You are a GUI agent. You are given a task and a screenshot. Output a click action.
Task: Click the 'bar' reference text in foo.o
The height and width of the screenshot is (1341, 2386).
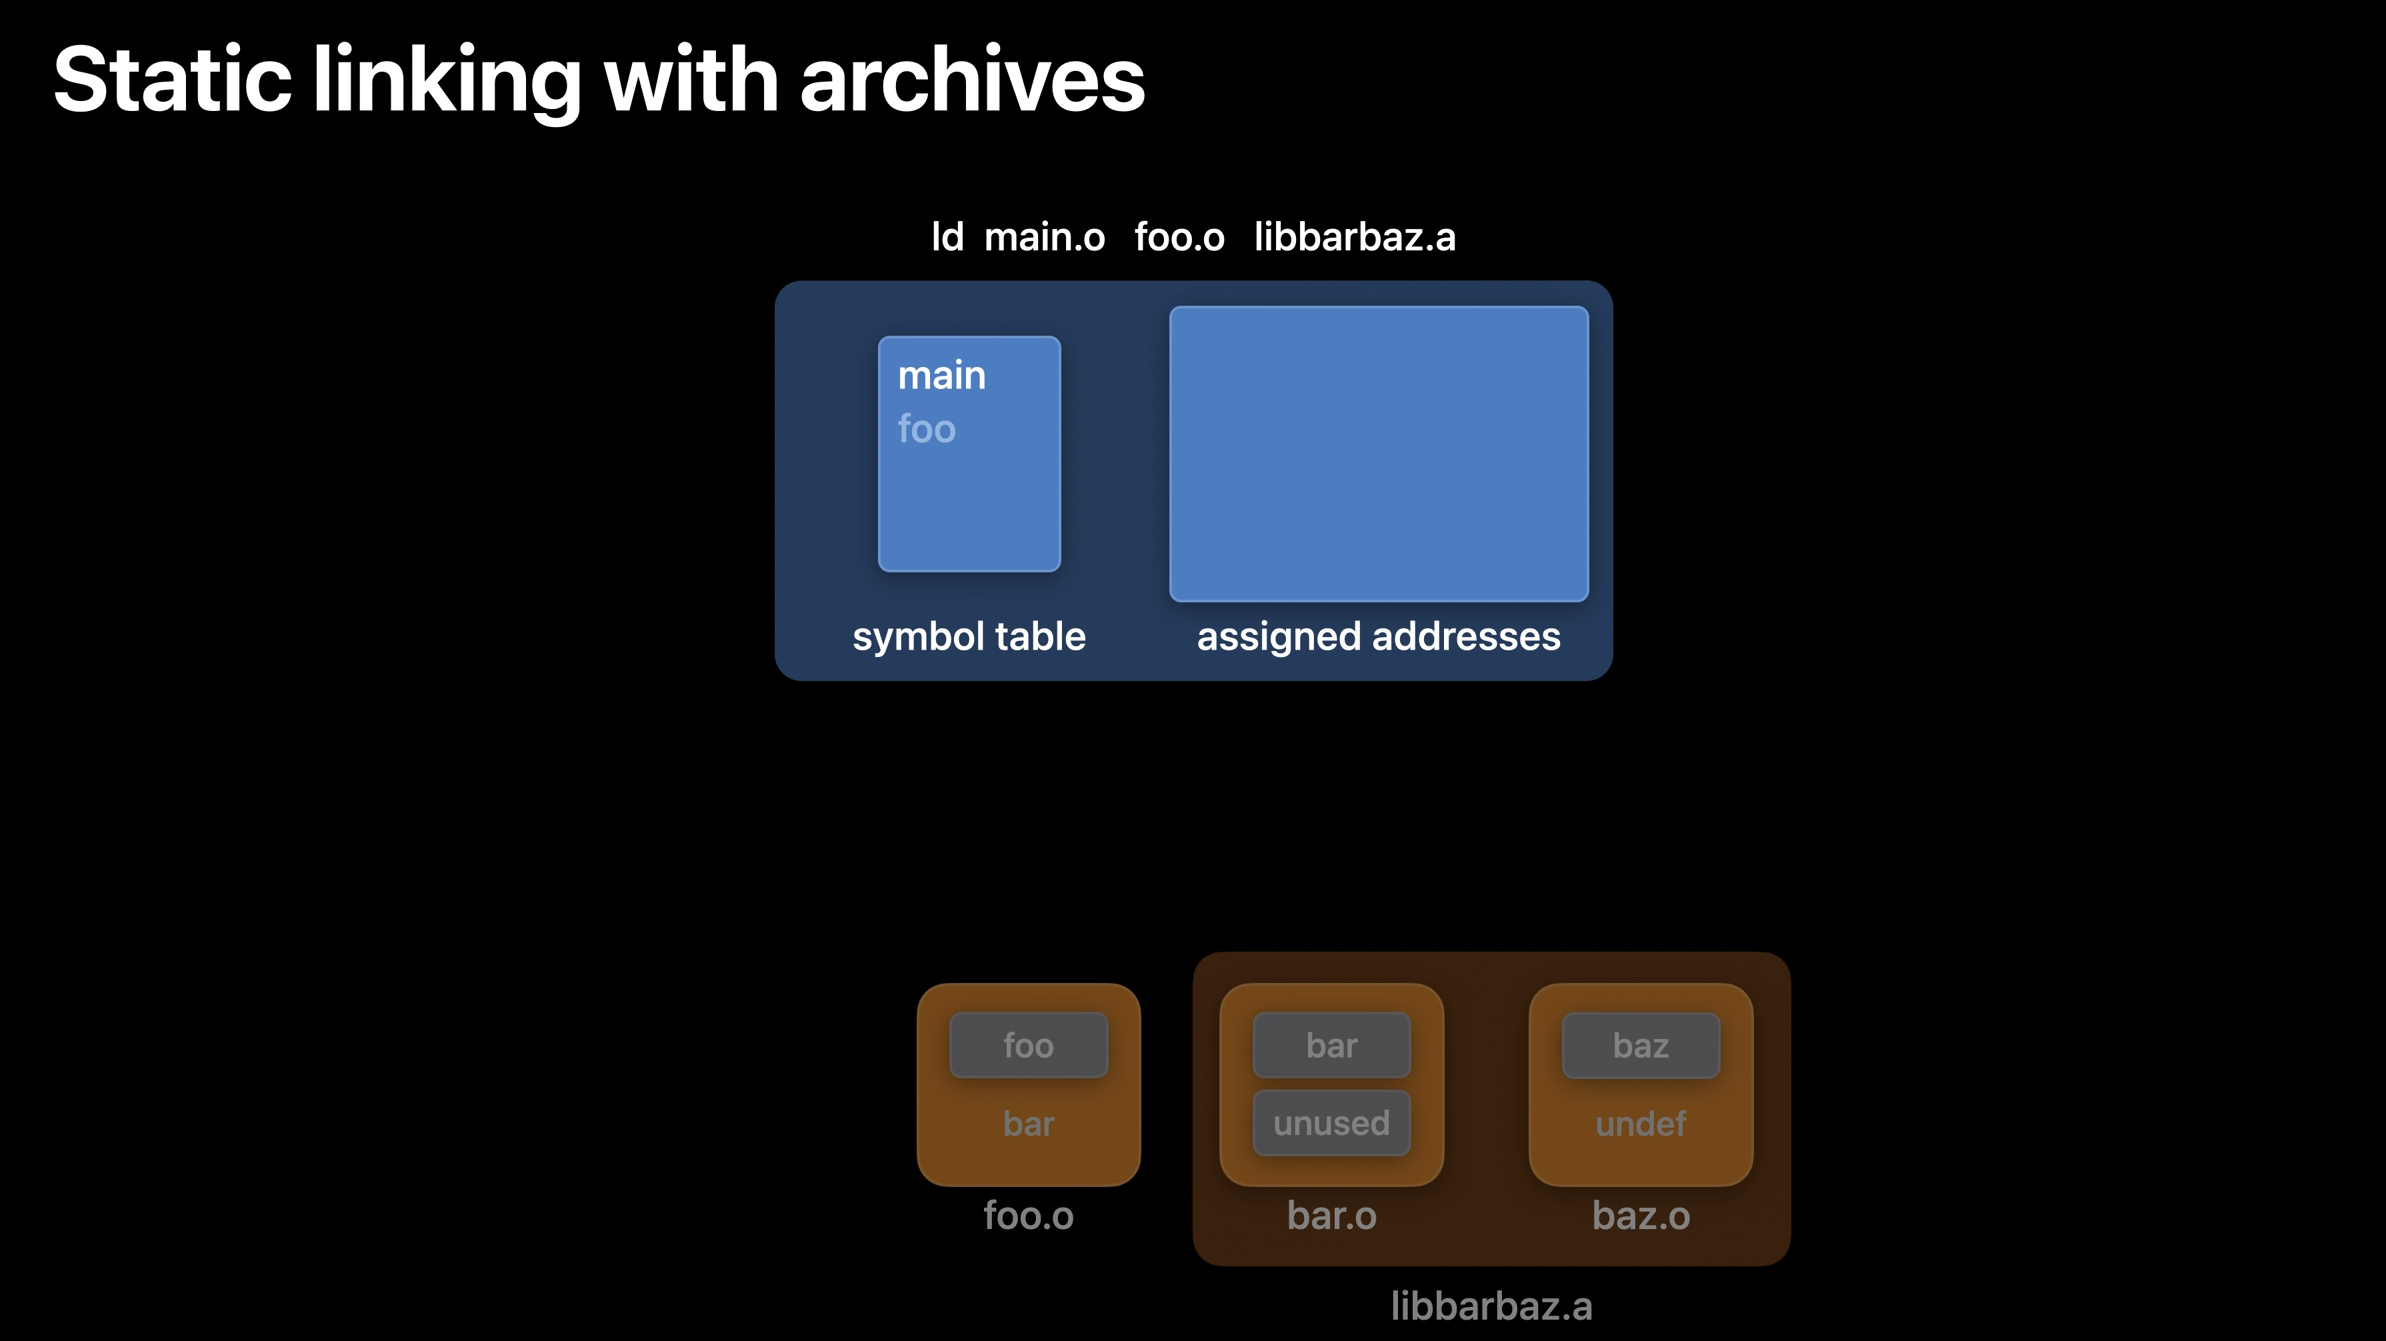pyautogui.click(x=1028, y=1124)
